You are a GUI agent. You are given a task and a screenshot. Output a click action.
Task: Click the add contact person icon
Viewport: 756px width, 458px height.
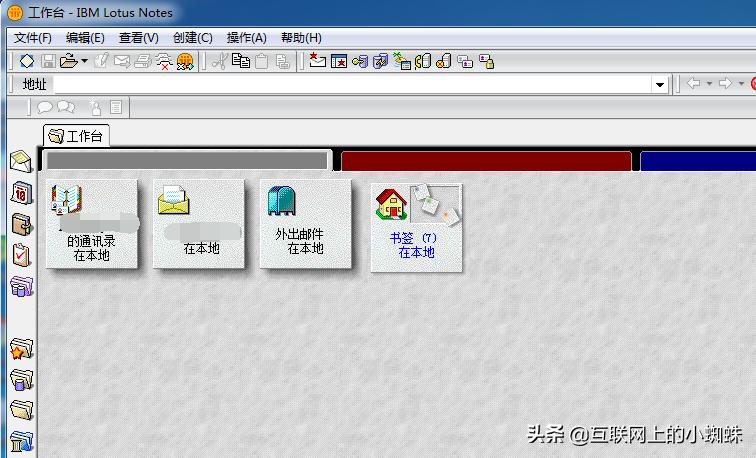click(95, 107)
